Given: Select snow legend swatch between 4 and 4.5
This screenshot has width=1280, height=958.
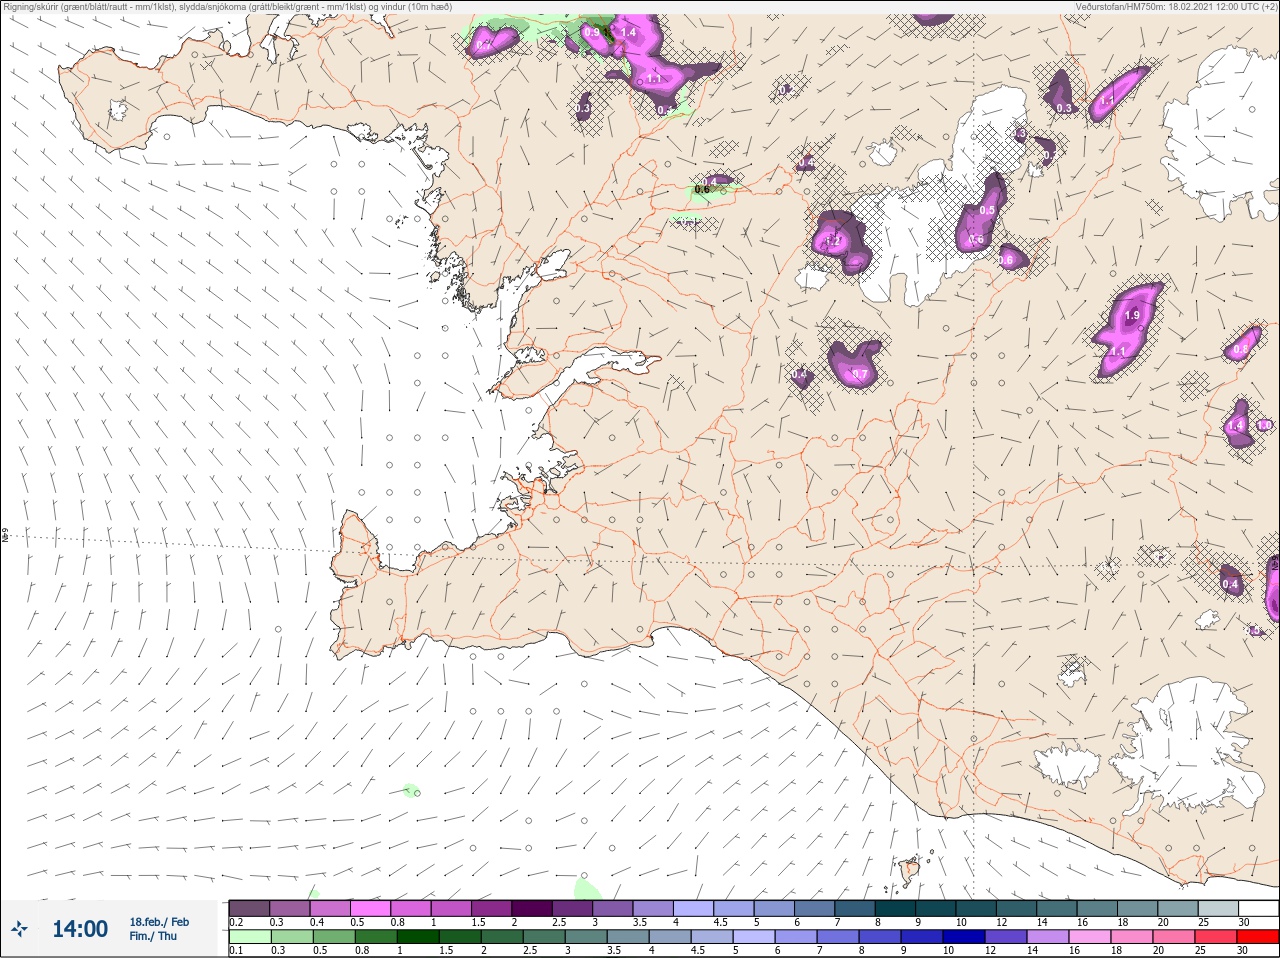Looking at the screenshot, I should pyautogui.click(x=695, y=908).
